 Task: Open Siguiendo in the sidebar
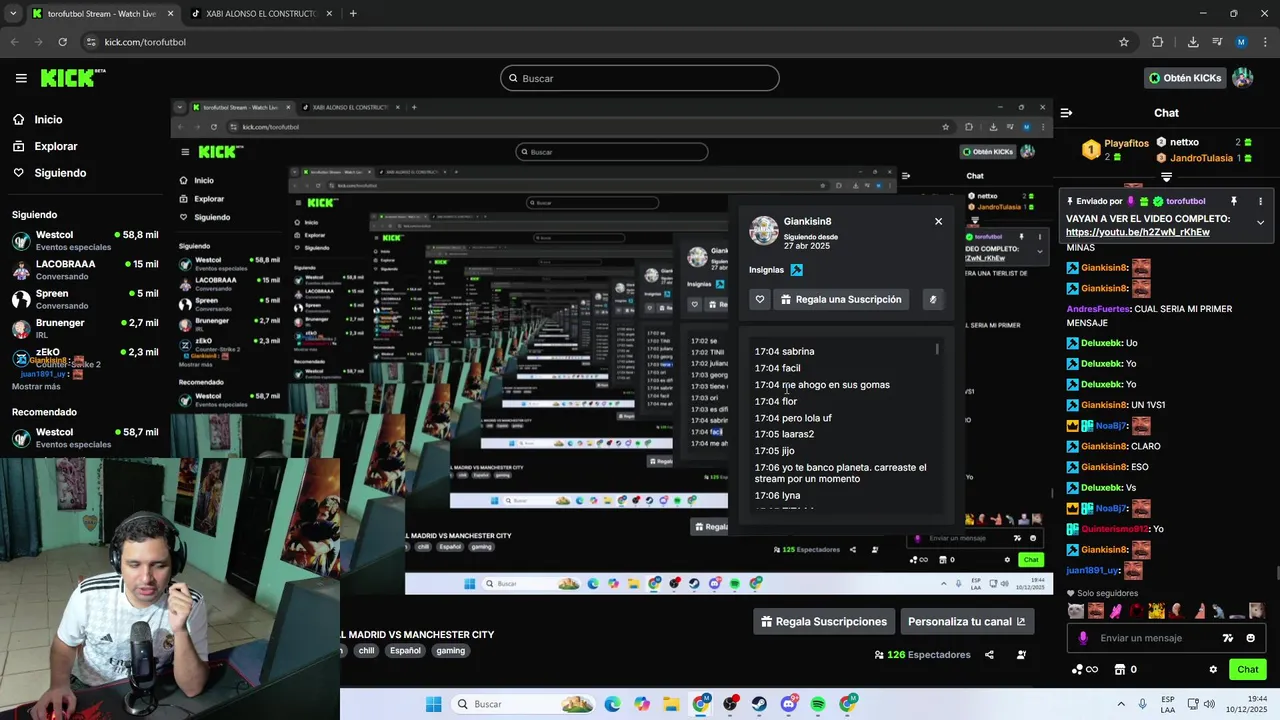pos(60,173)
